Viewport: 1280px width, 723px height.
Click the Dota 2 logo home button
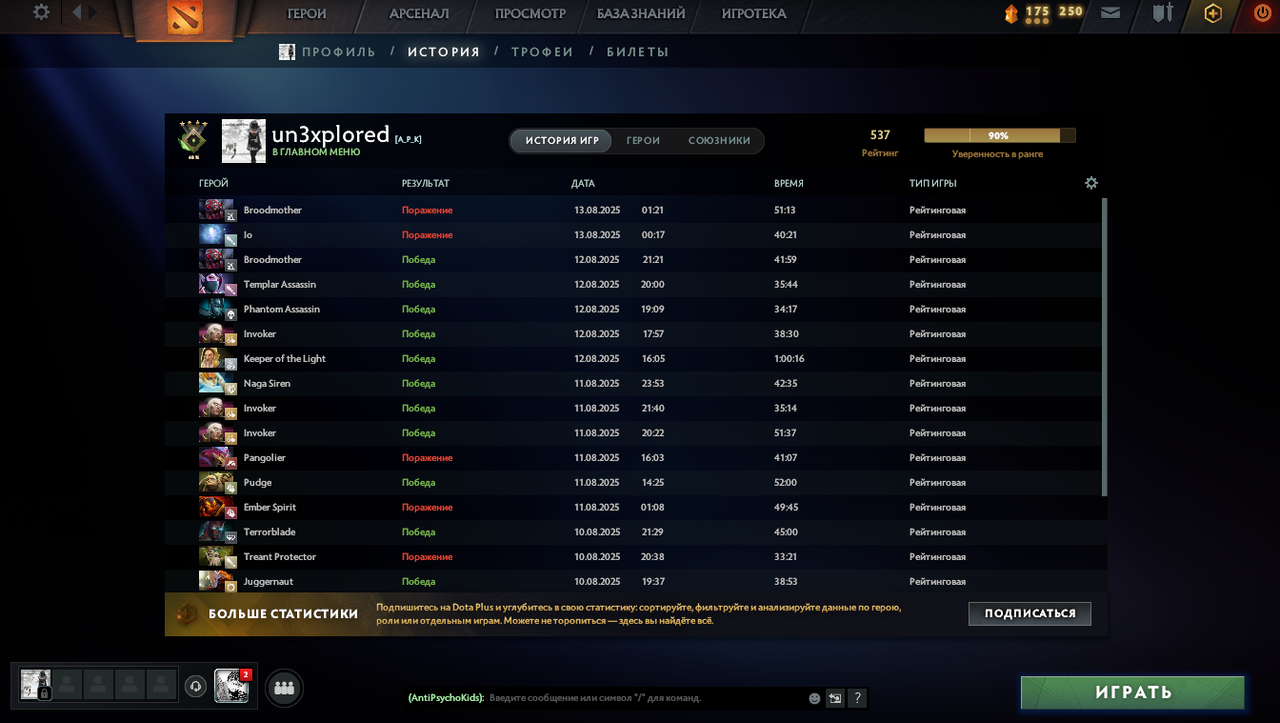[184, 18]
